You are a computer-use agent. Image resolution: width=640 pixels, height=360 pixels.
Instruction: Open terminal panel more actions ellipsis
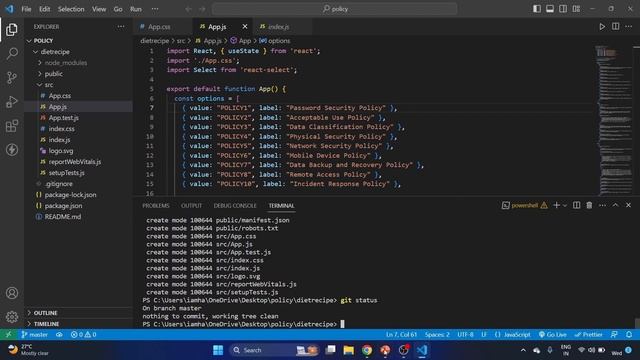pyautogui.click(x=602, y=205)
